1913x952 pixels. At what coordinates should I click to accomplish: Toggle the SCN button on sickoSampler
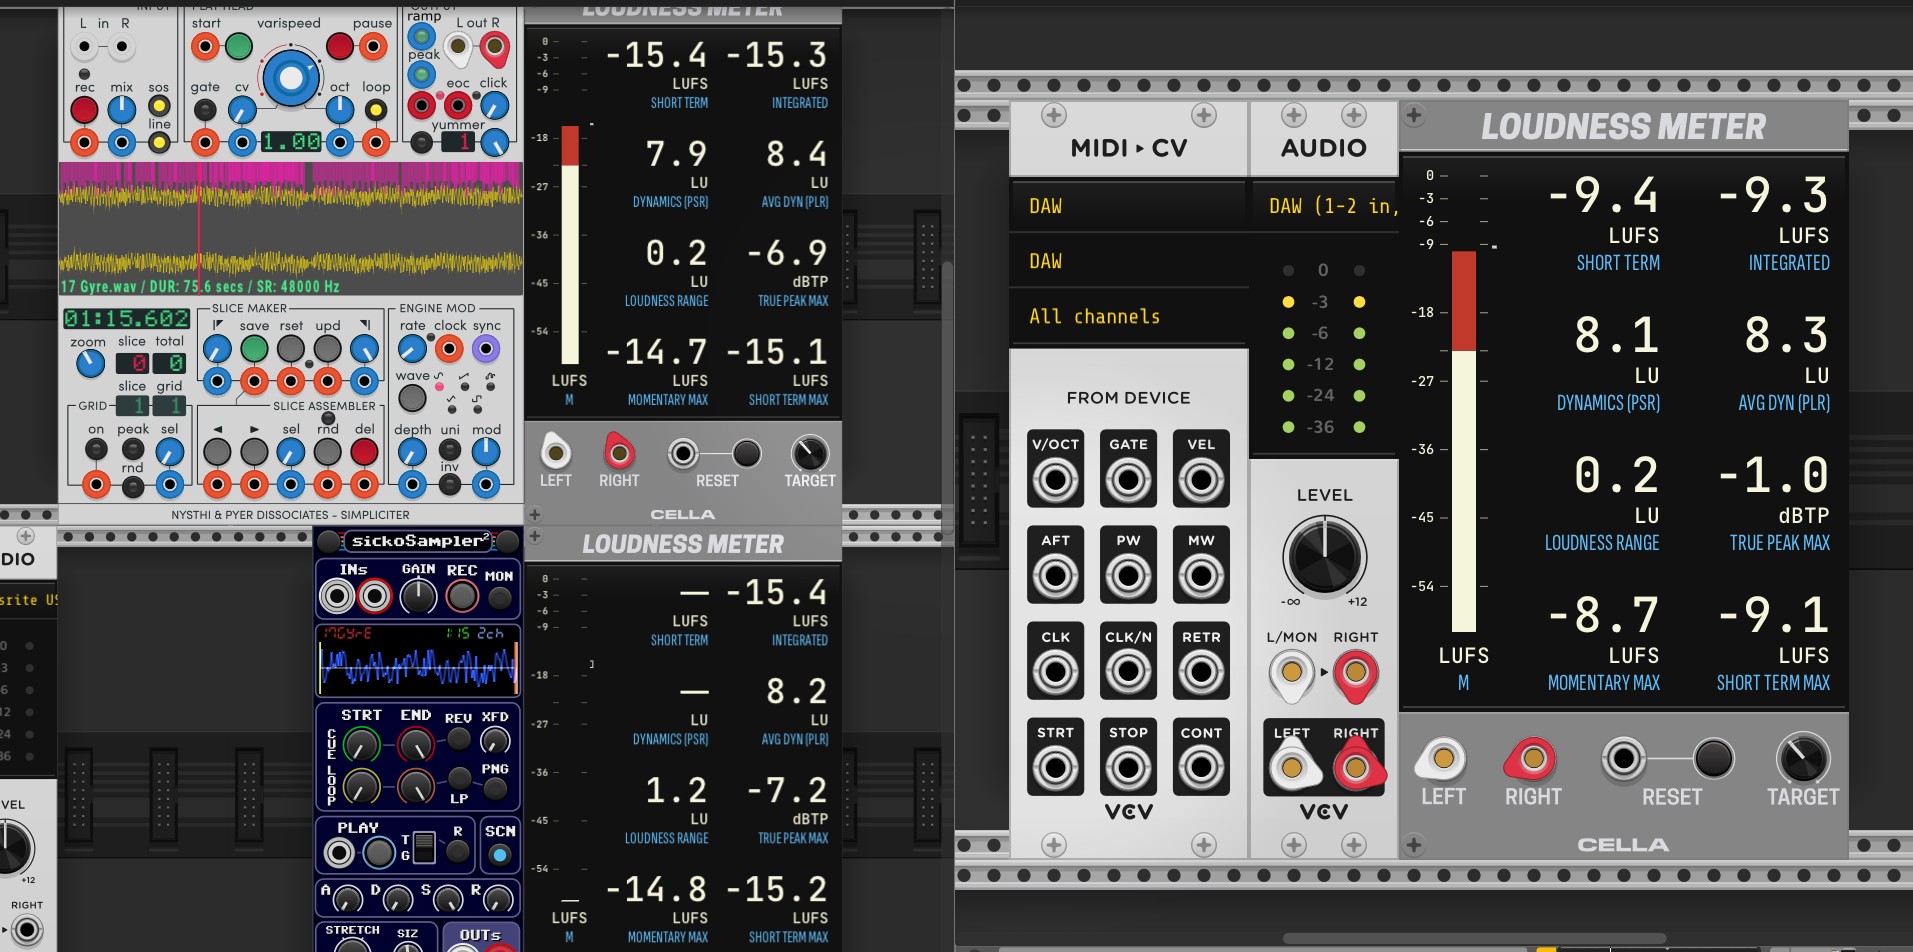[499, 854]
